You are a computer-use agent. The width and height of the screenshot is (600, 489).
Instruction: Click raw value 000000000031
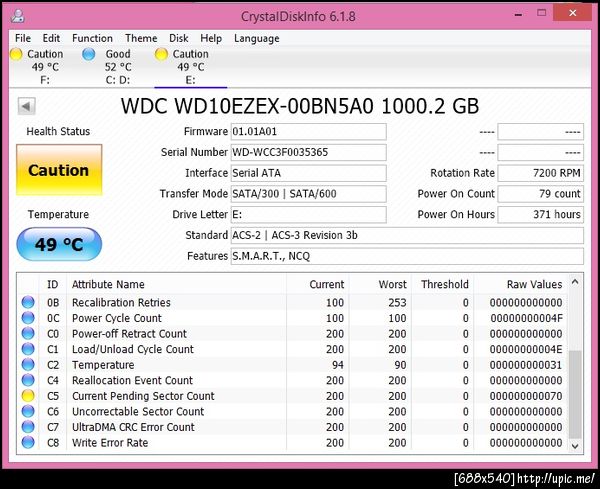pyautogui.click(x=526, y=365)
